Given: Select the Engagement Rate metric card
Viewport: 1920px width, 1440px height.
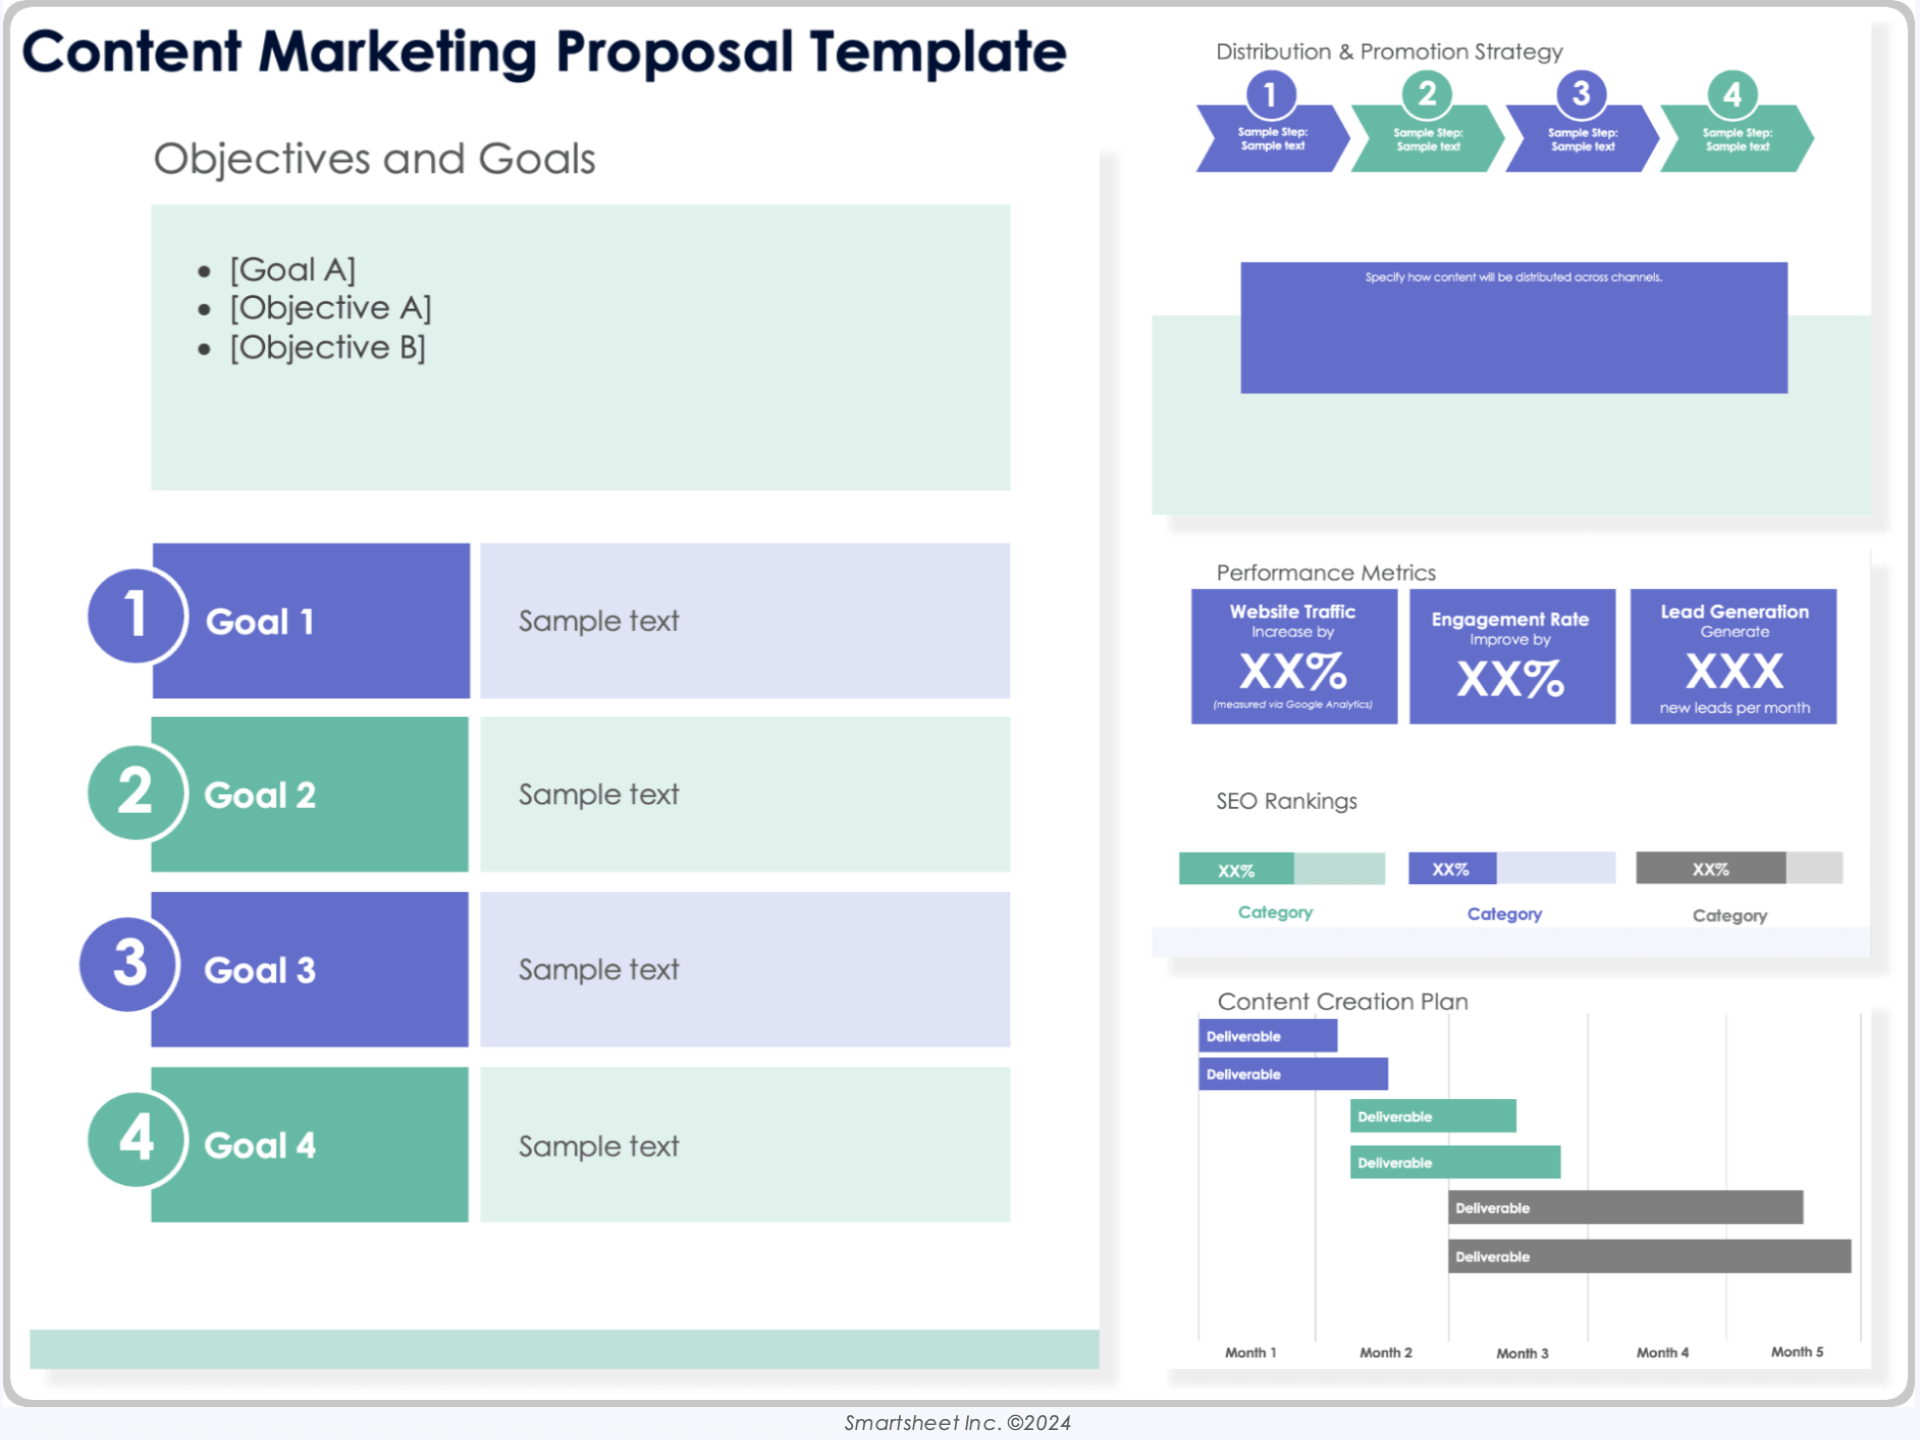Looking at the screenshot, I should [1512, 657].
